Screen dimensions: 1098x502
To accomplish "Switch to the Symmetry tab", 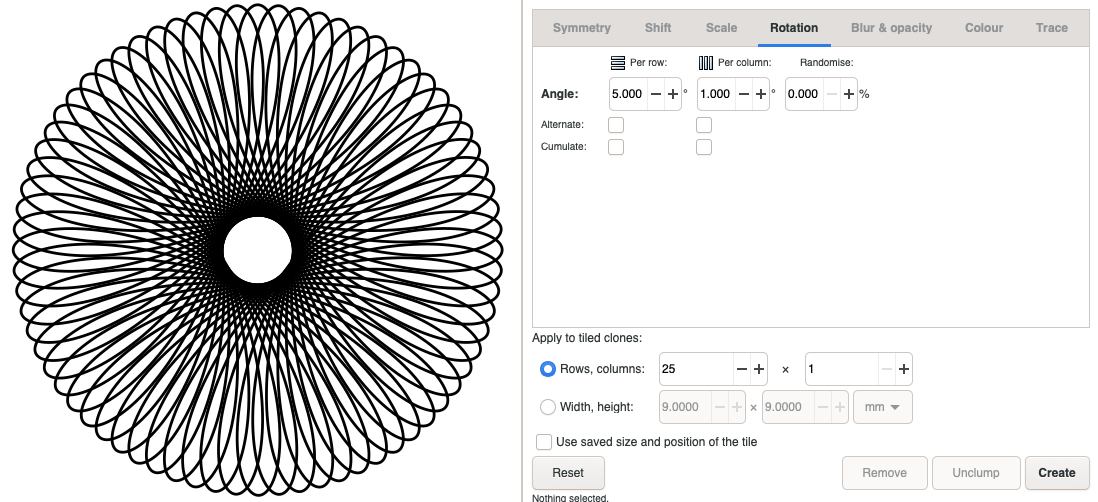I will point(582,28).
